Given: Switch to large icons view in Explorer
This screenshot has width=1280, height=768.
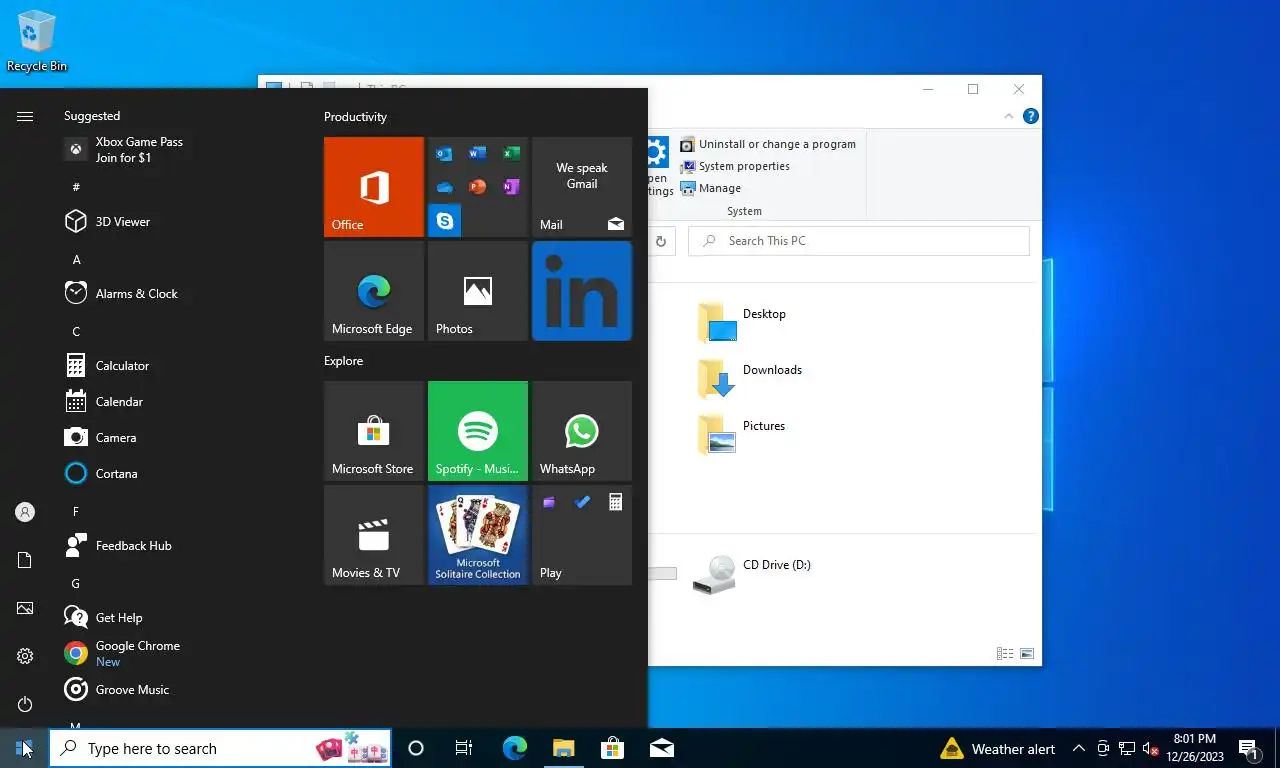Looking at the screenshot, I should click(x=1026, y=654).
